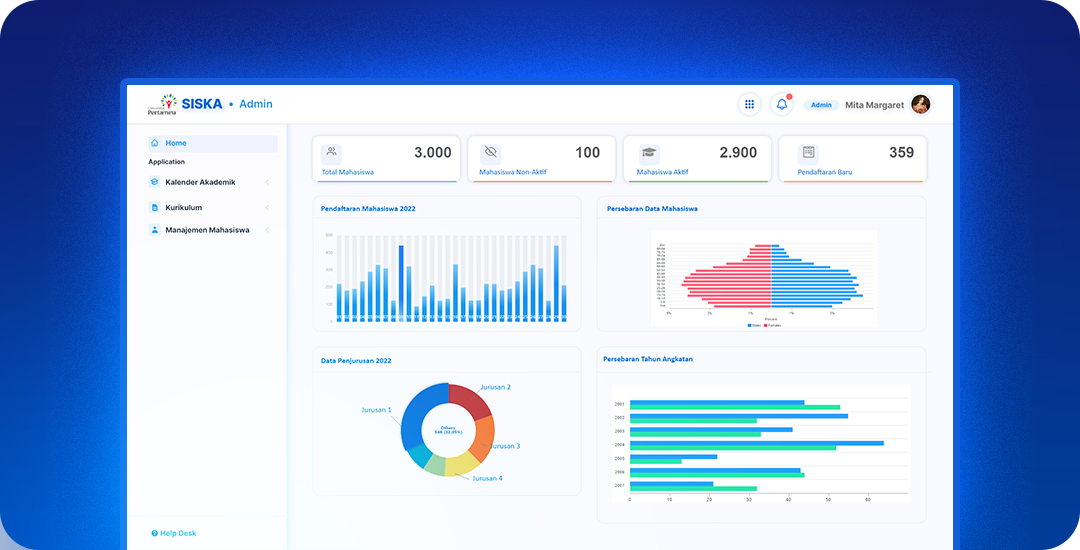Image resolution: width=1080 pixels, height=550 pixels.
Task: Expand the Kurikulum submenu chevron
Action: point(267,207)
